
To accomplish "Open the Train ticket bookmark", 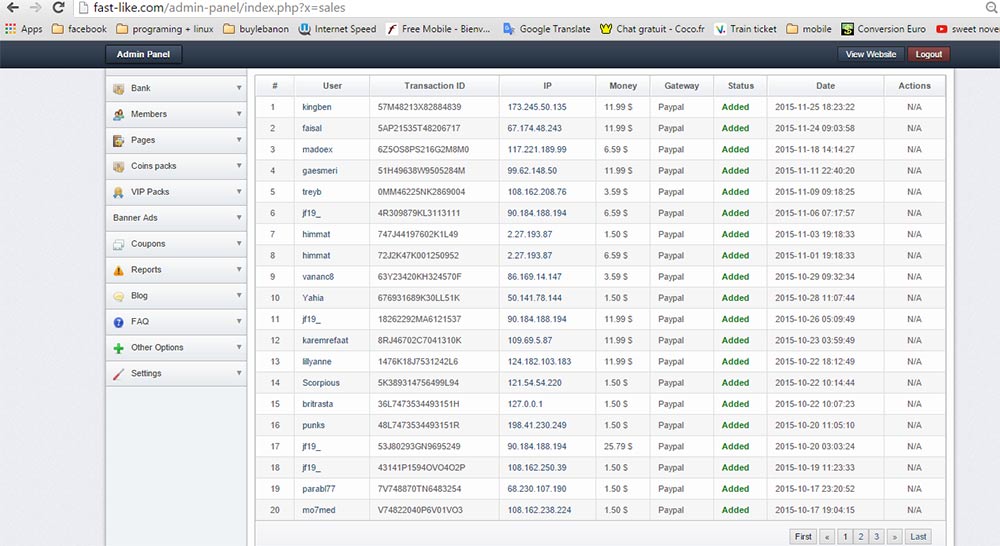I will point(746,29).
